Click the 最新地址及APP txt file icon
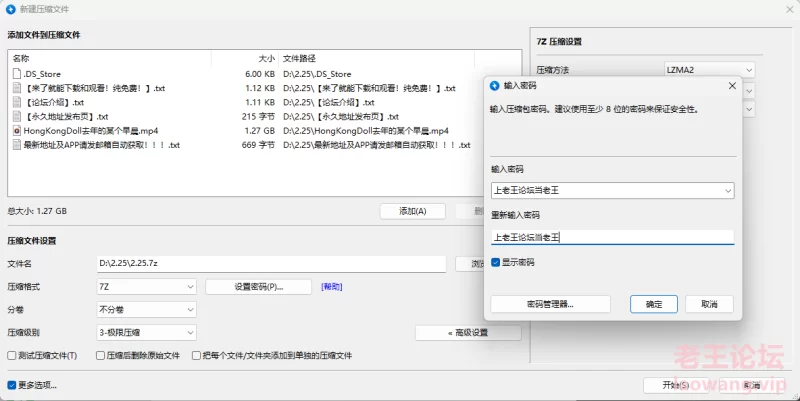Image resolution: width=800 pixels, height=401 pixels. coord(17,144)
